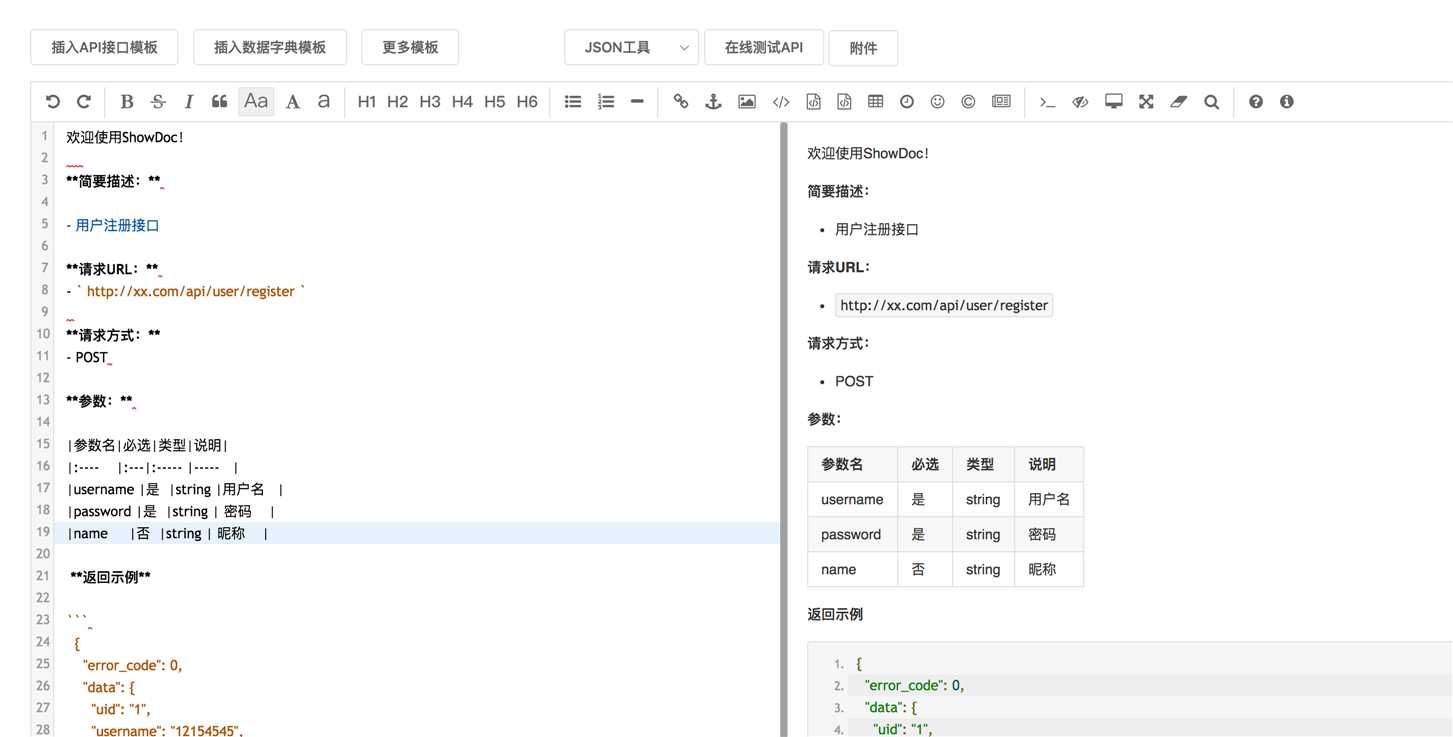Insert a hyperlink
This screenshot has width=1453, height=737.
[x=681, y=101]
